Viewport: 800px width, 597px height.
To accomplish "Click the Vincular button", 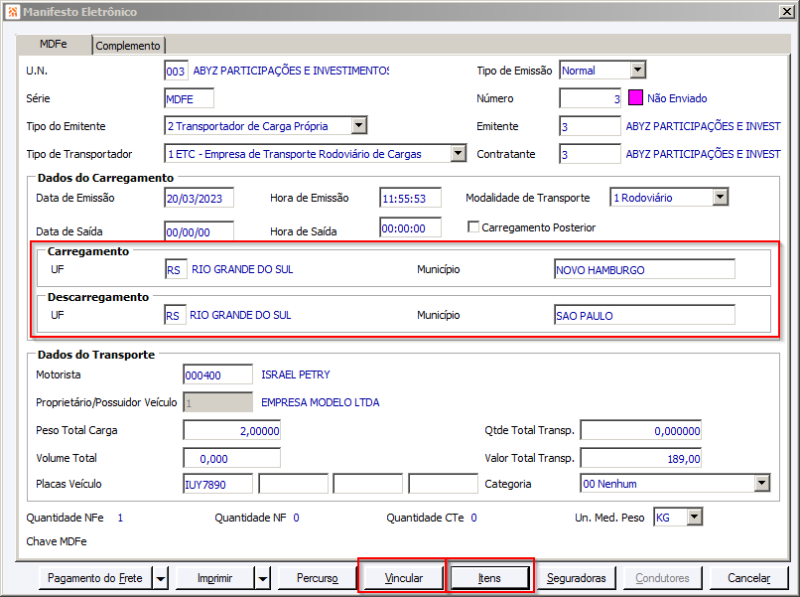I will (403, 578).
